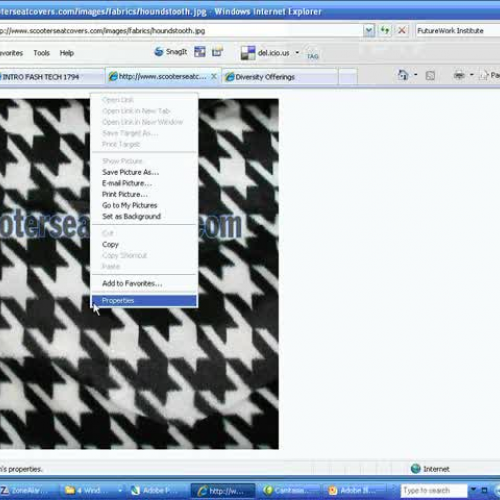Click the address bar URL field

[x=180, y=31]
